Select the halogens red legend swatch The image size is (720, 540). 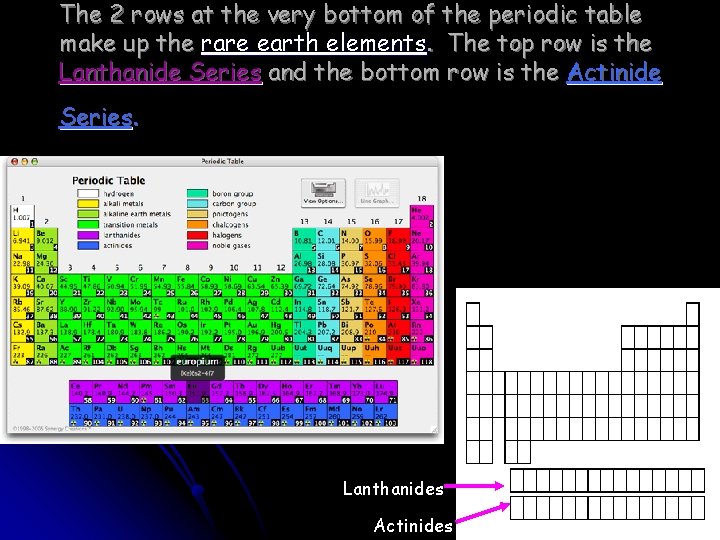(197, 235)
